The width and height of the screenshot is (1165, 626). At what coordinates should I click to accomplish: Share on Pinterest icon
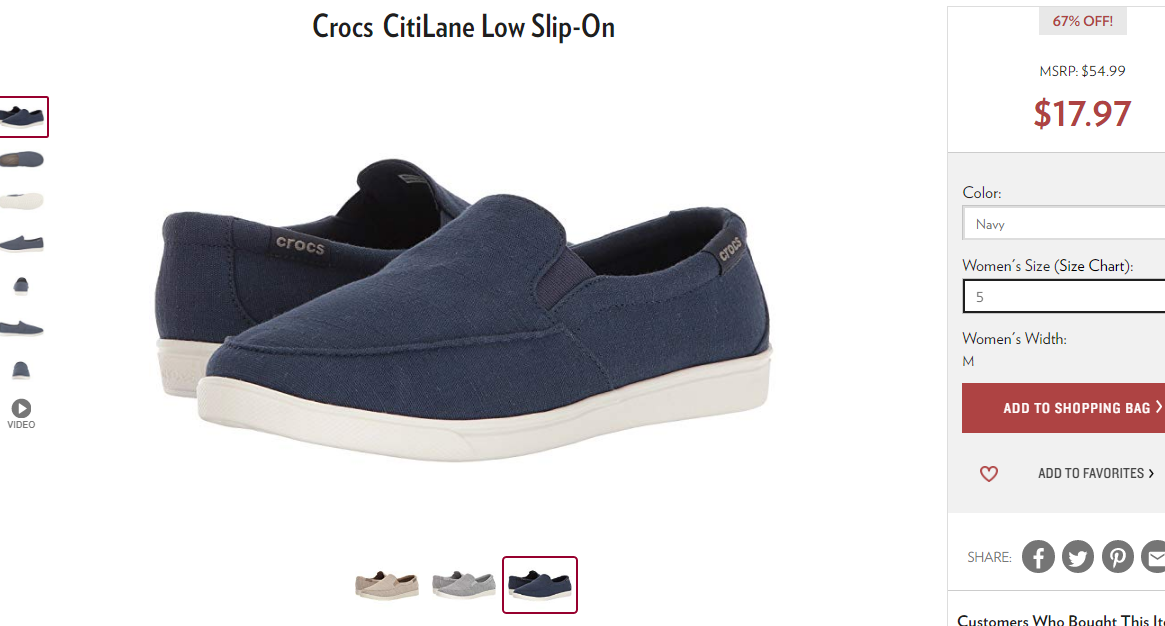pos(1117,556)
